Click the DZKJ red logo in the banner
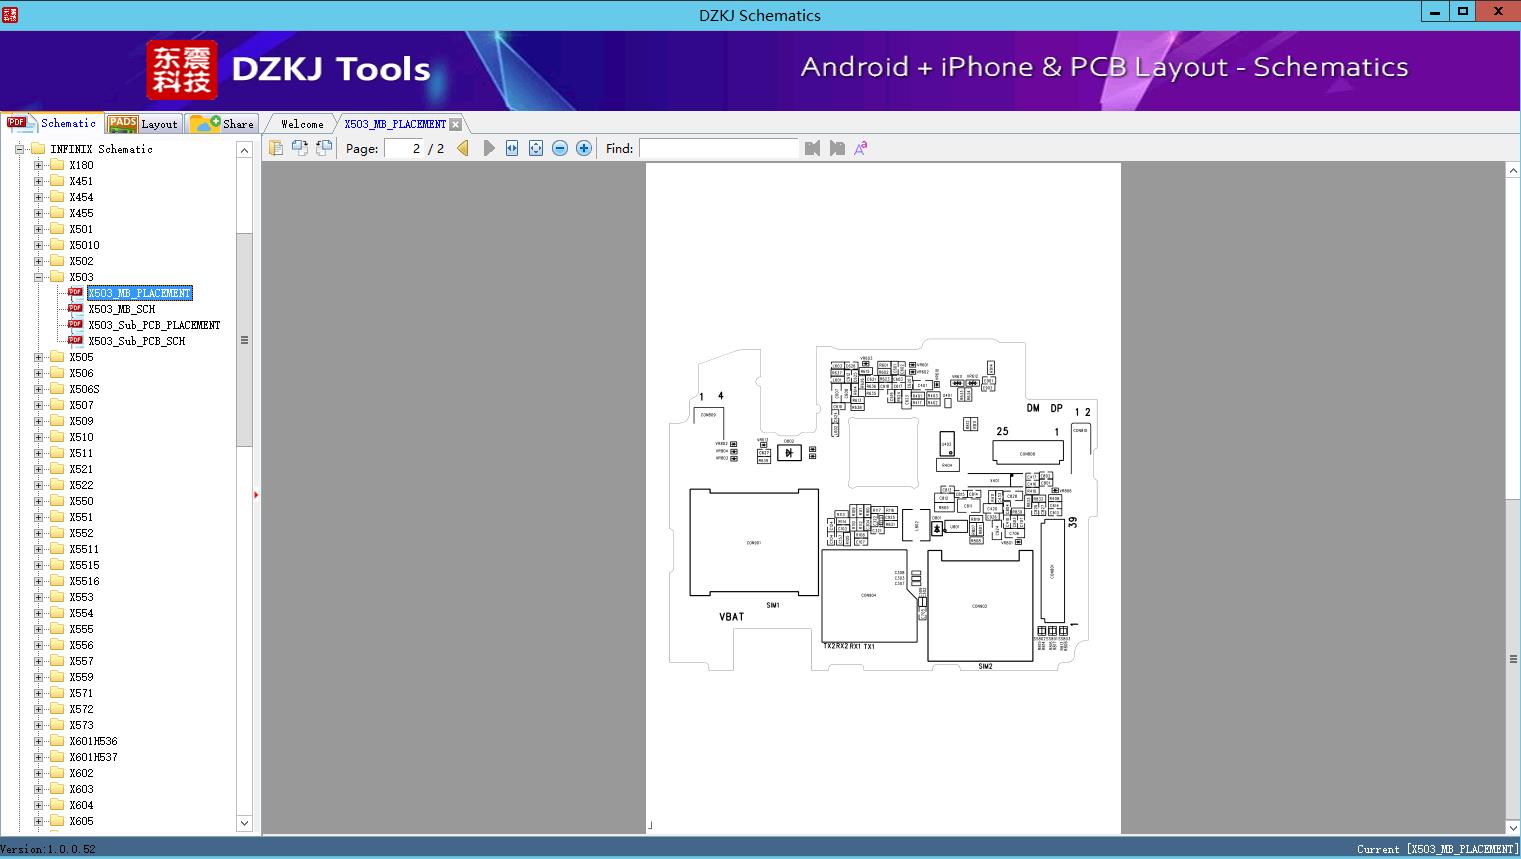This screenshot has height=859, width=1521. click(182, 69)
